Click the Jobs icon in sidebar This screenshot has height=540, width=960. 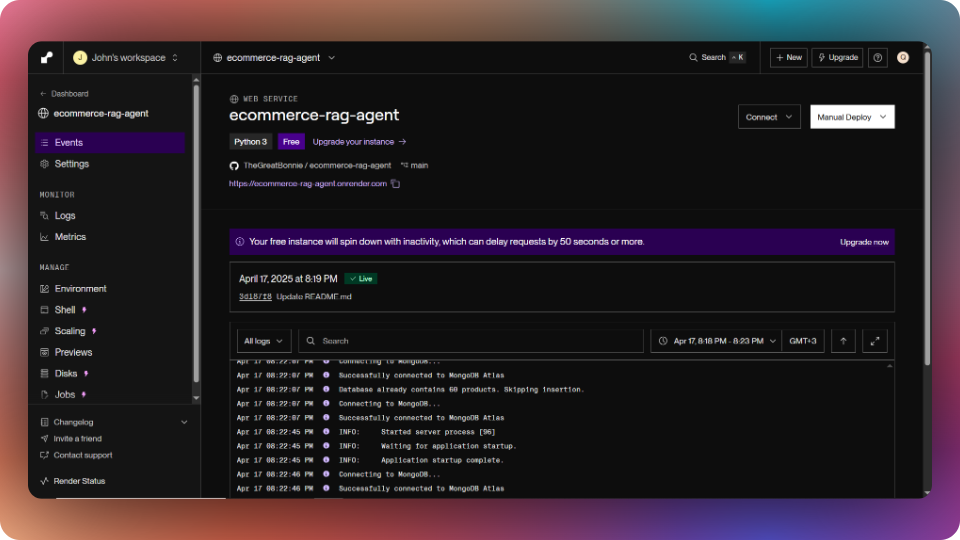tap(44, 395)
